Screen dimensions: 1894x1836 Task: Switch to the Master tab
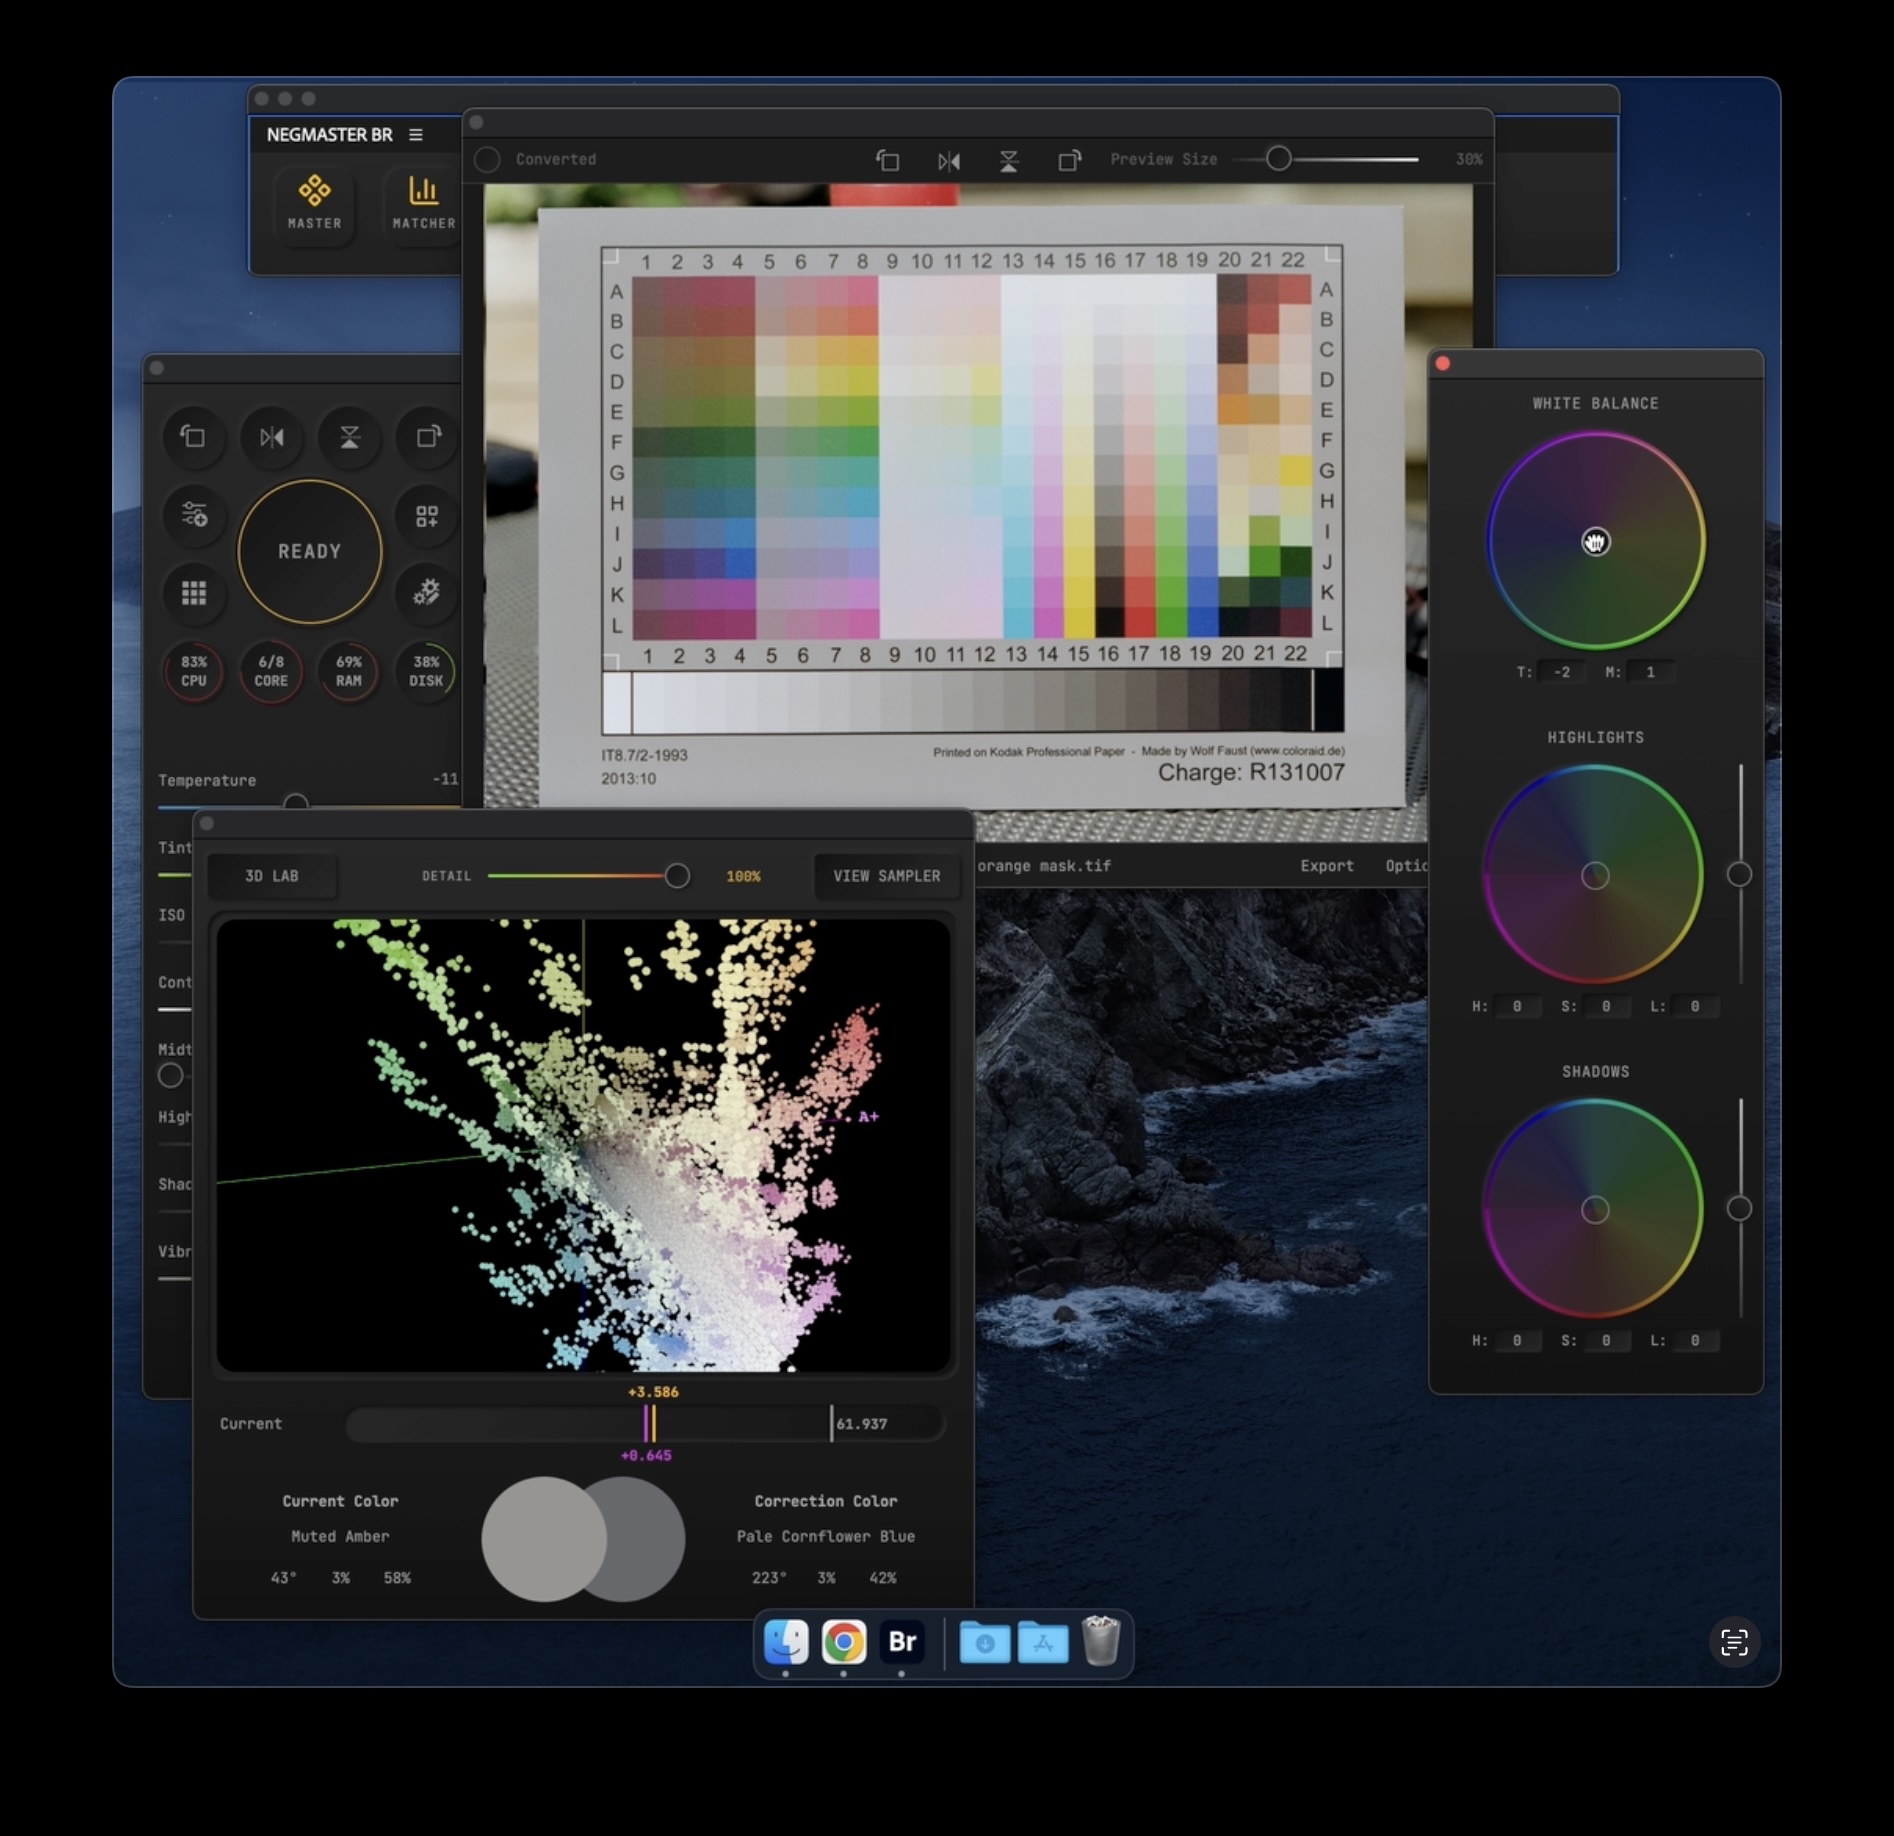pyautogui.click(x=314, y=202)
